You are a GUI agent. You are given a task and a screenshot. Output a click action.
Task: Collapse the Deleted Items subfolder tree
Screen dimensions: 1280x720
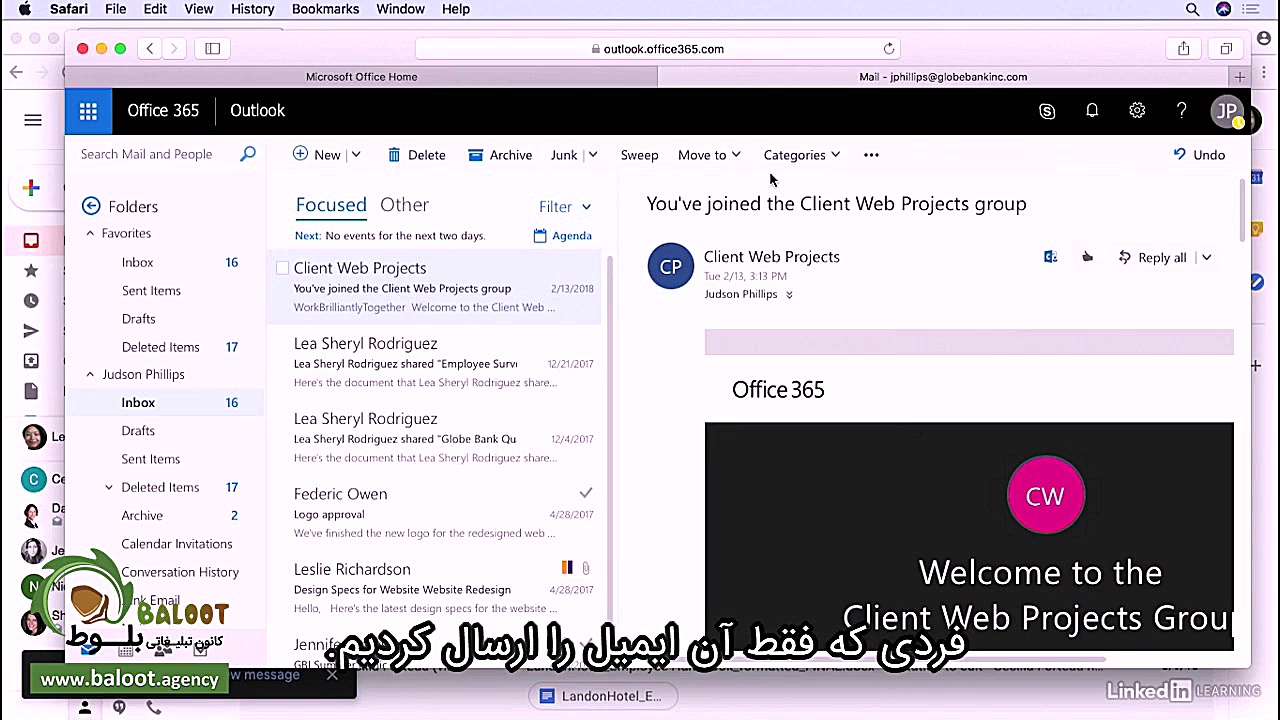[109, 487]
